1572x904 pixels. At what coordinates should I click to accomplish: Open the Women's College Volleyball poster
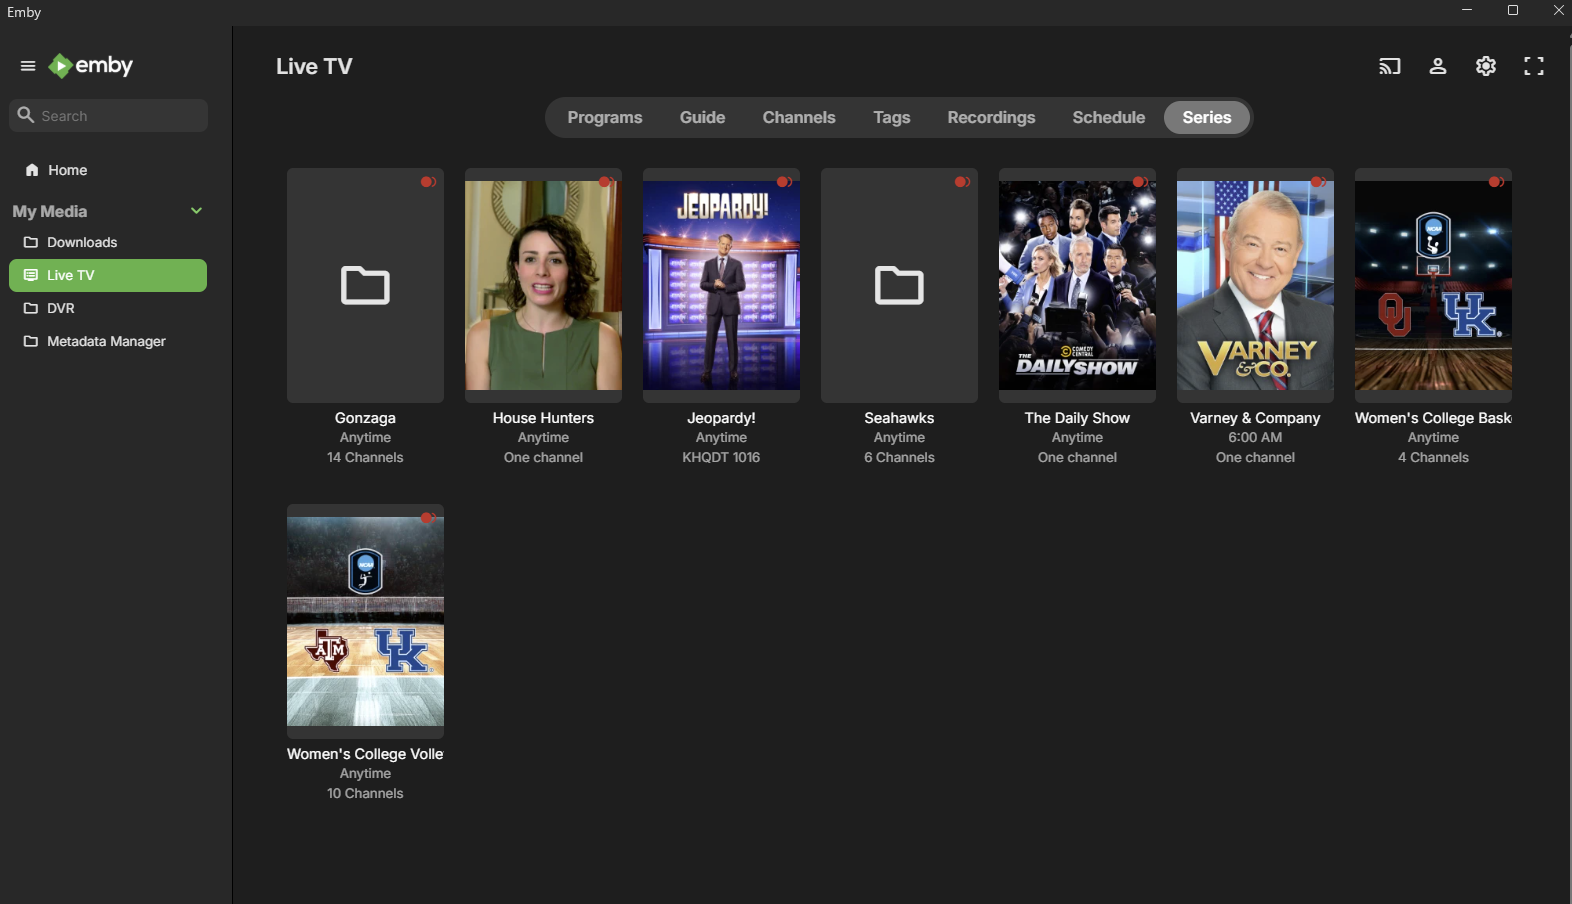pyautogui.click(x=365, y=621)
